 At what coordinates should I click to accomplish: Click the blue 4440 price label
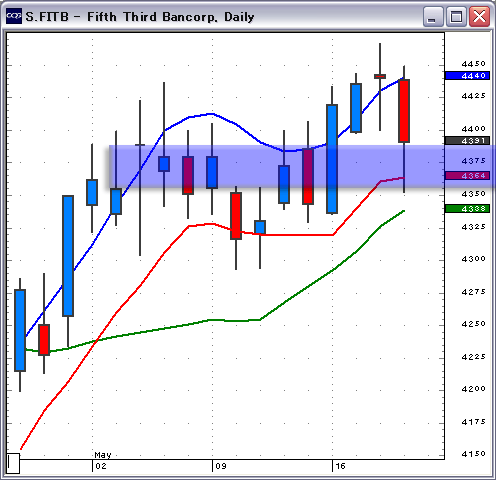tap(467, 76)
